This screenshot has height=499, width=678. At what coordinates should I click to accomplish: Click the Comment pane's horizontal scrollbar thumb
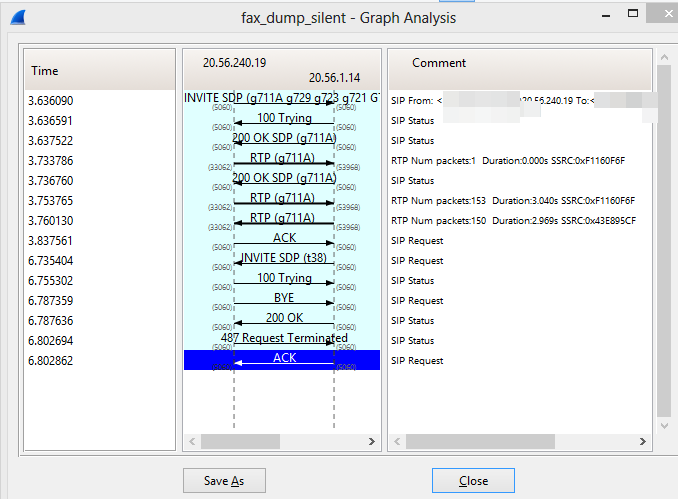coord(478,441)
